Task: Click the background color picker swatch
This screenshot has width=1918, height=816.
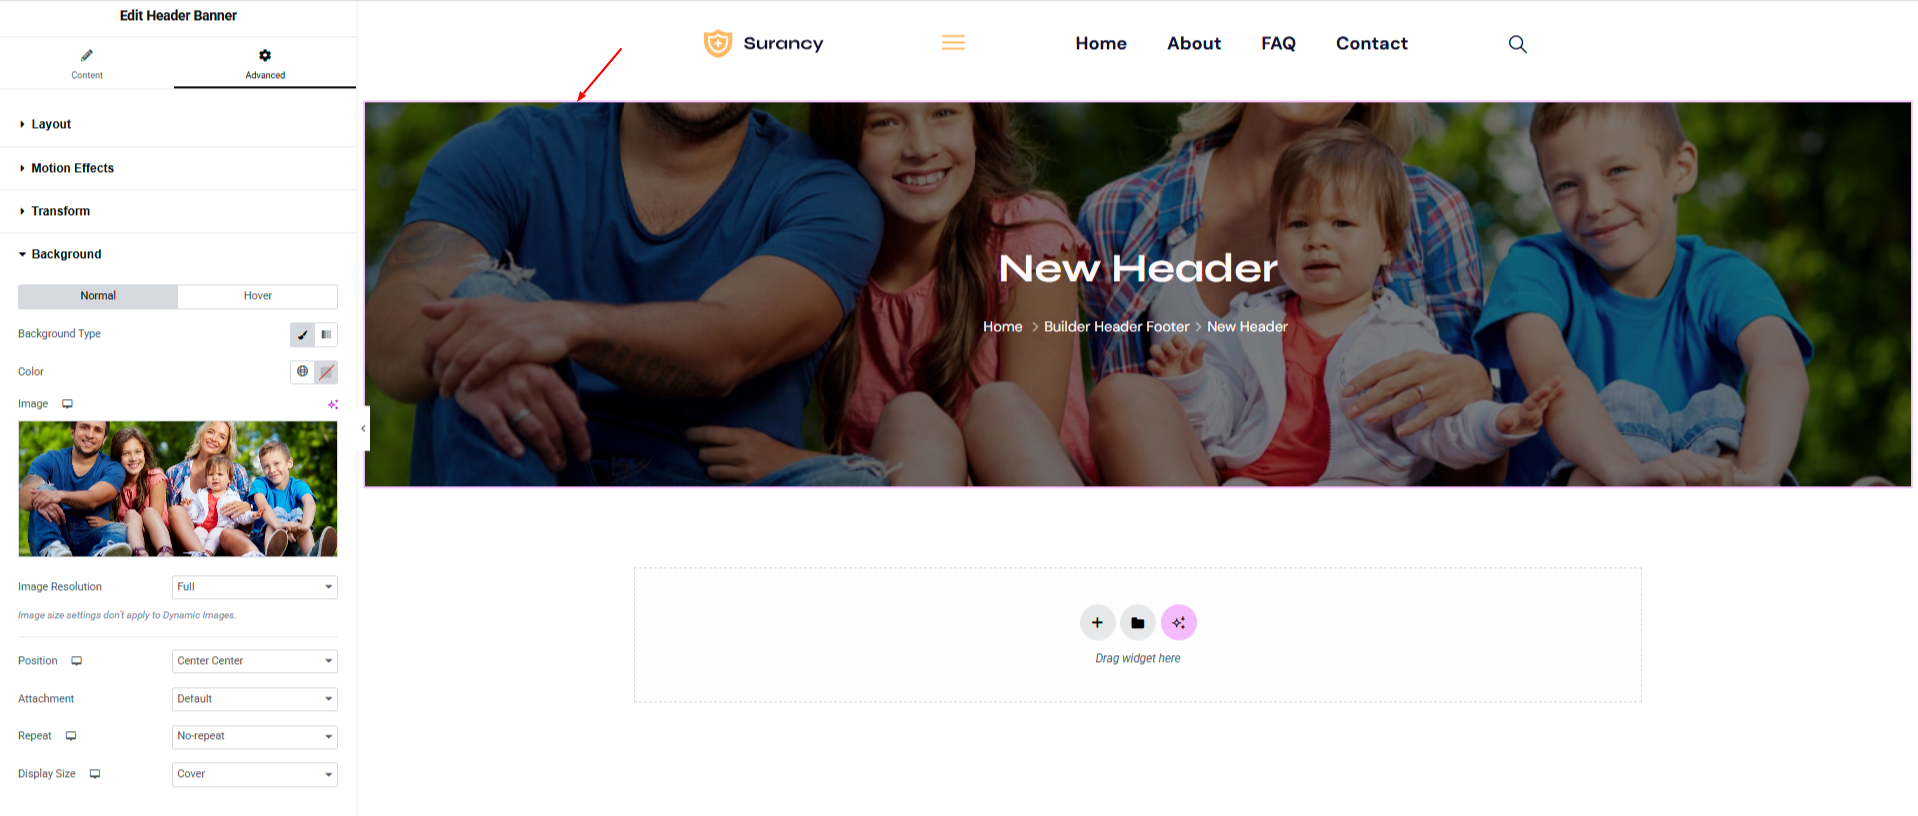Action: pos(326,372)
